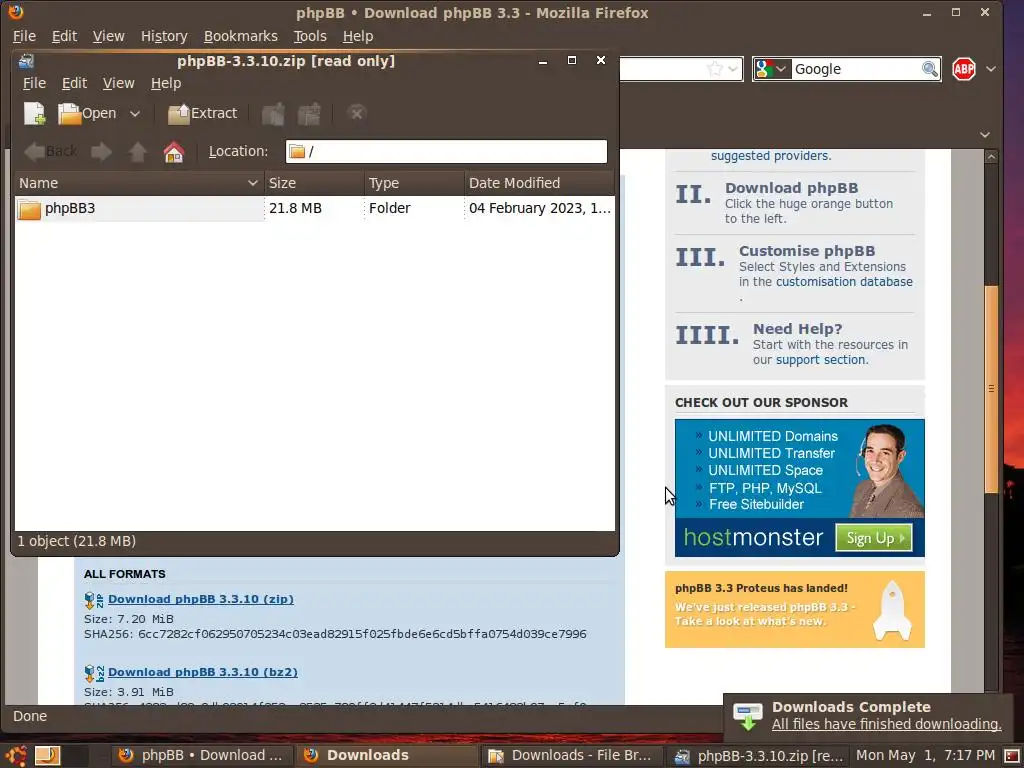
Task: Click the Location path input field
Action: (446, 152)
